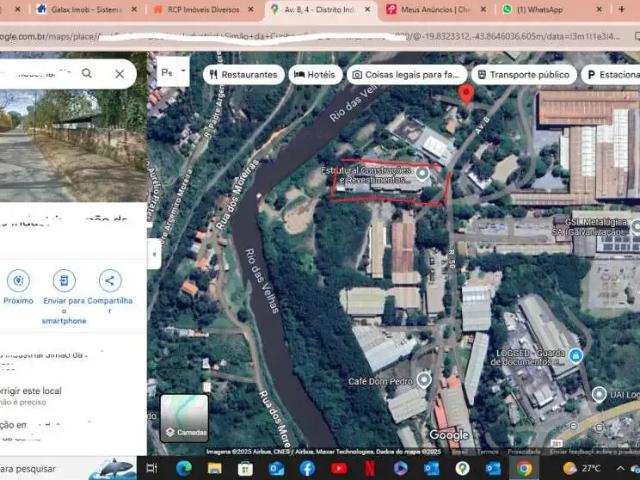Open Clipchamp from the taskbar
Screen dimensions: 640x480
(400, 469)
